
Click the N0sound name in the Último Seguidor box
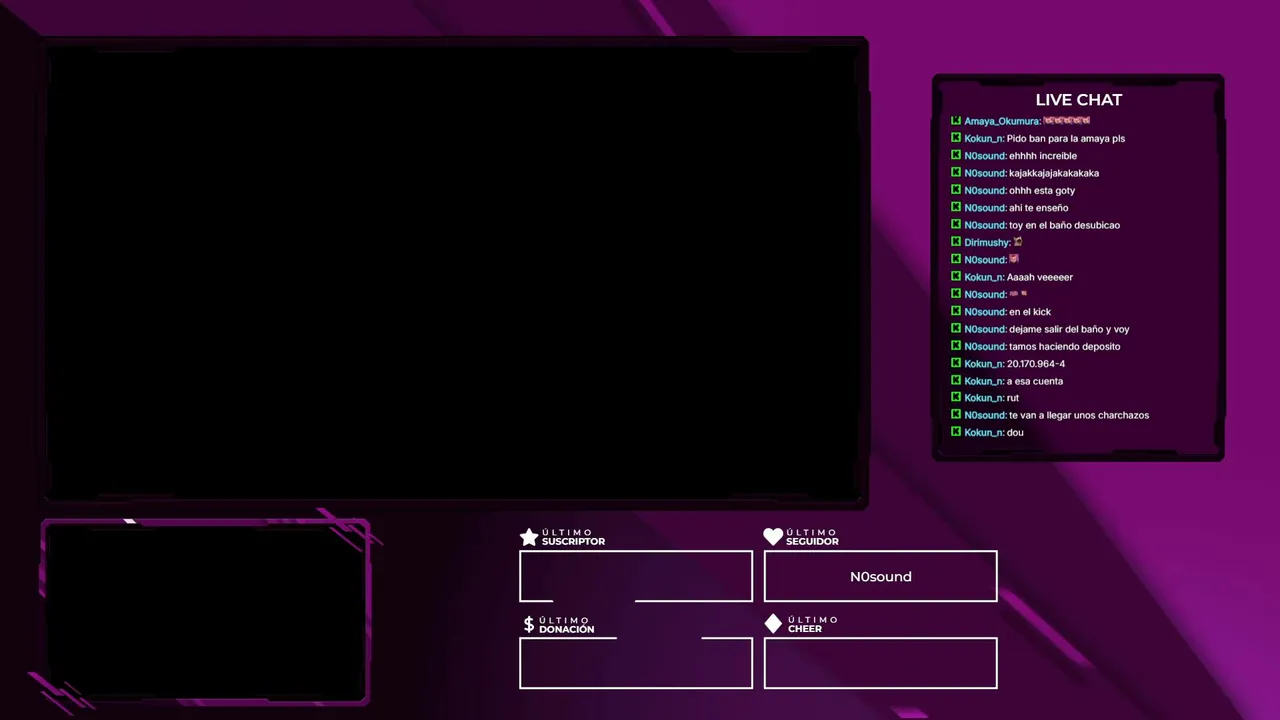881,577
